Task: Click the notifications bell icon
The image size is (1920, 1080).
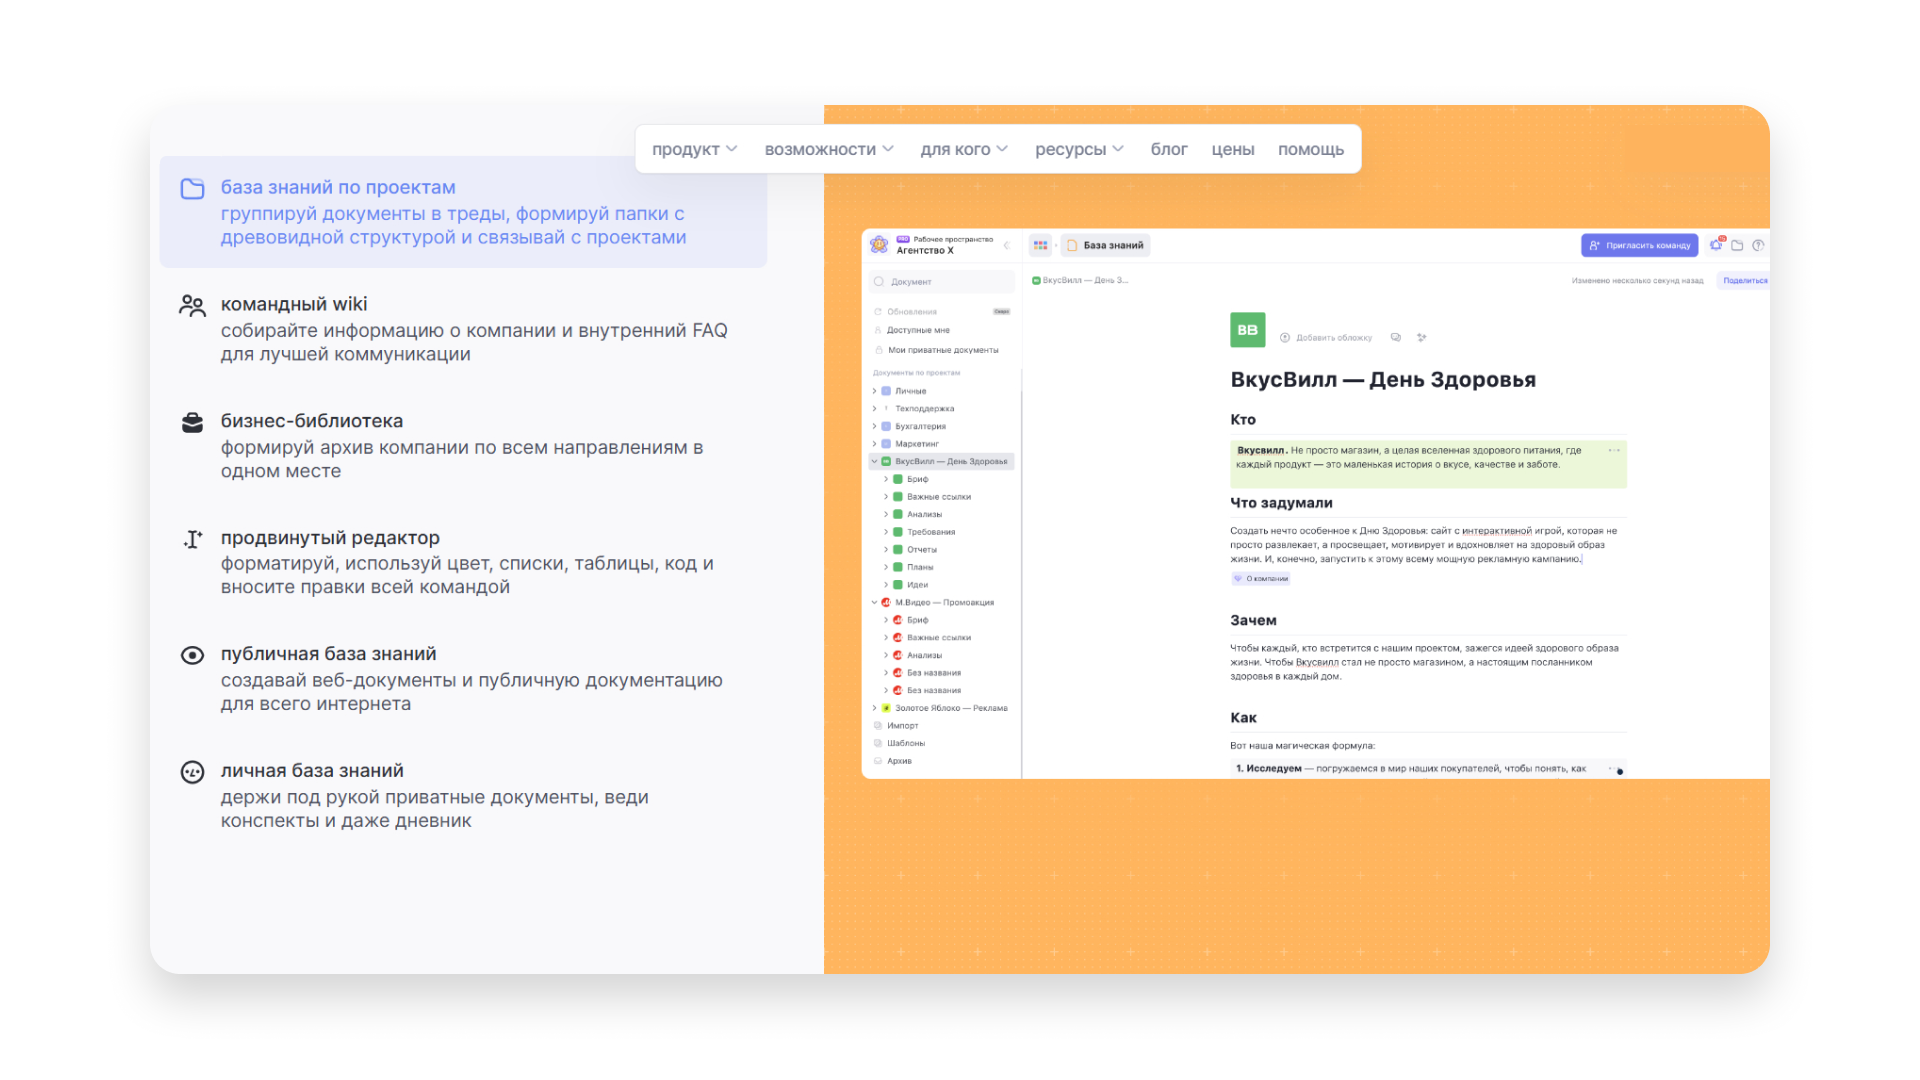Action: 1717,245
